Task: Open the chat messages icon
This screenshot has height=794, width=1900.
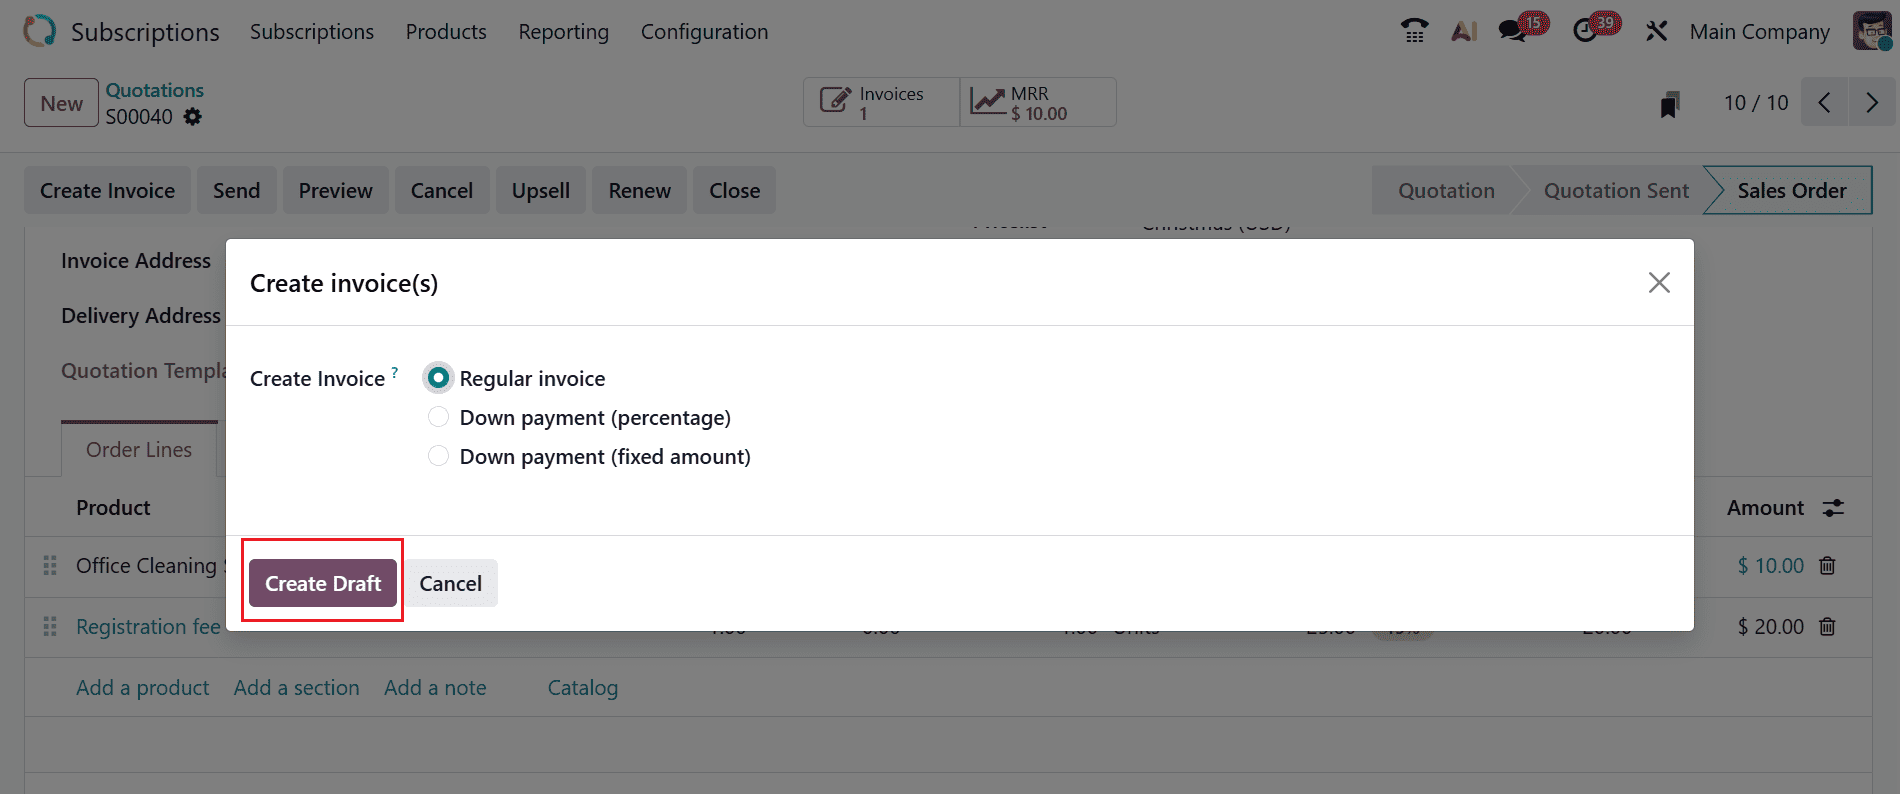Action: (1514, 31)
